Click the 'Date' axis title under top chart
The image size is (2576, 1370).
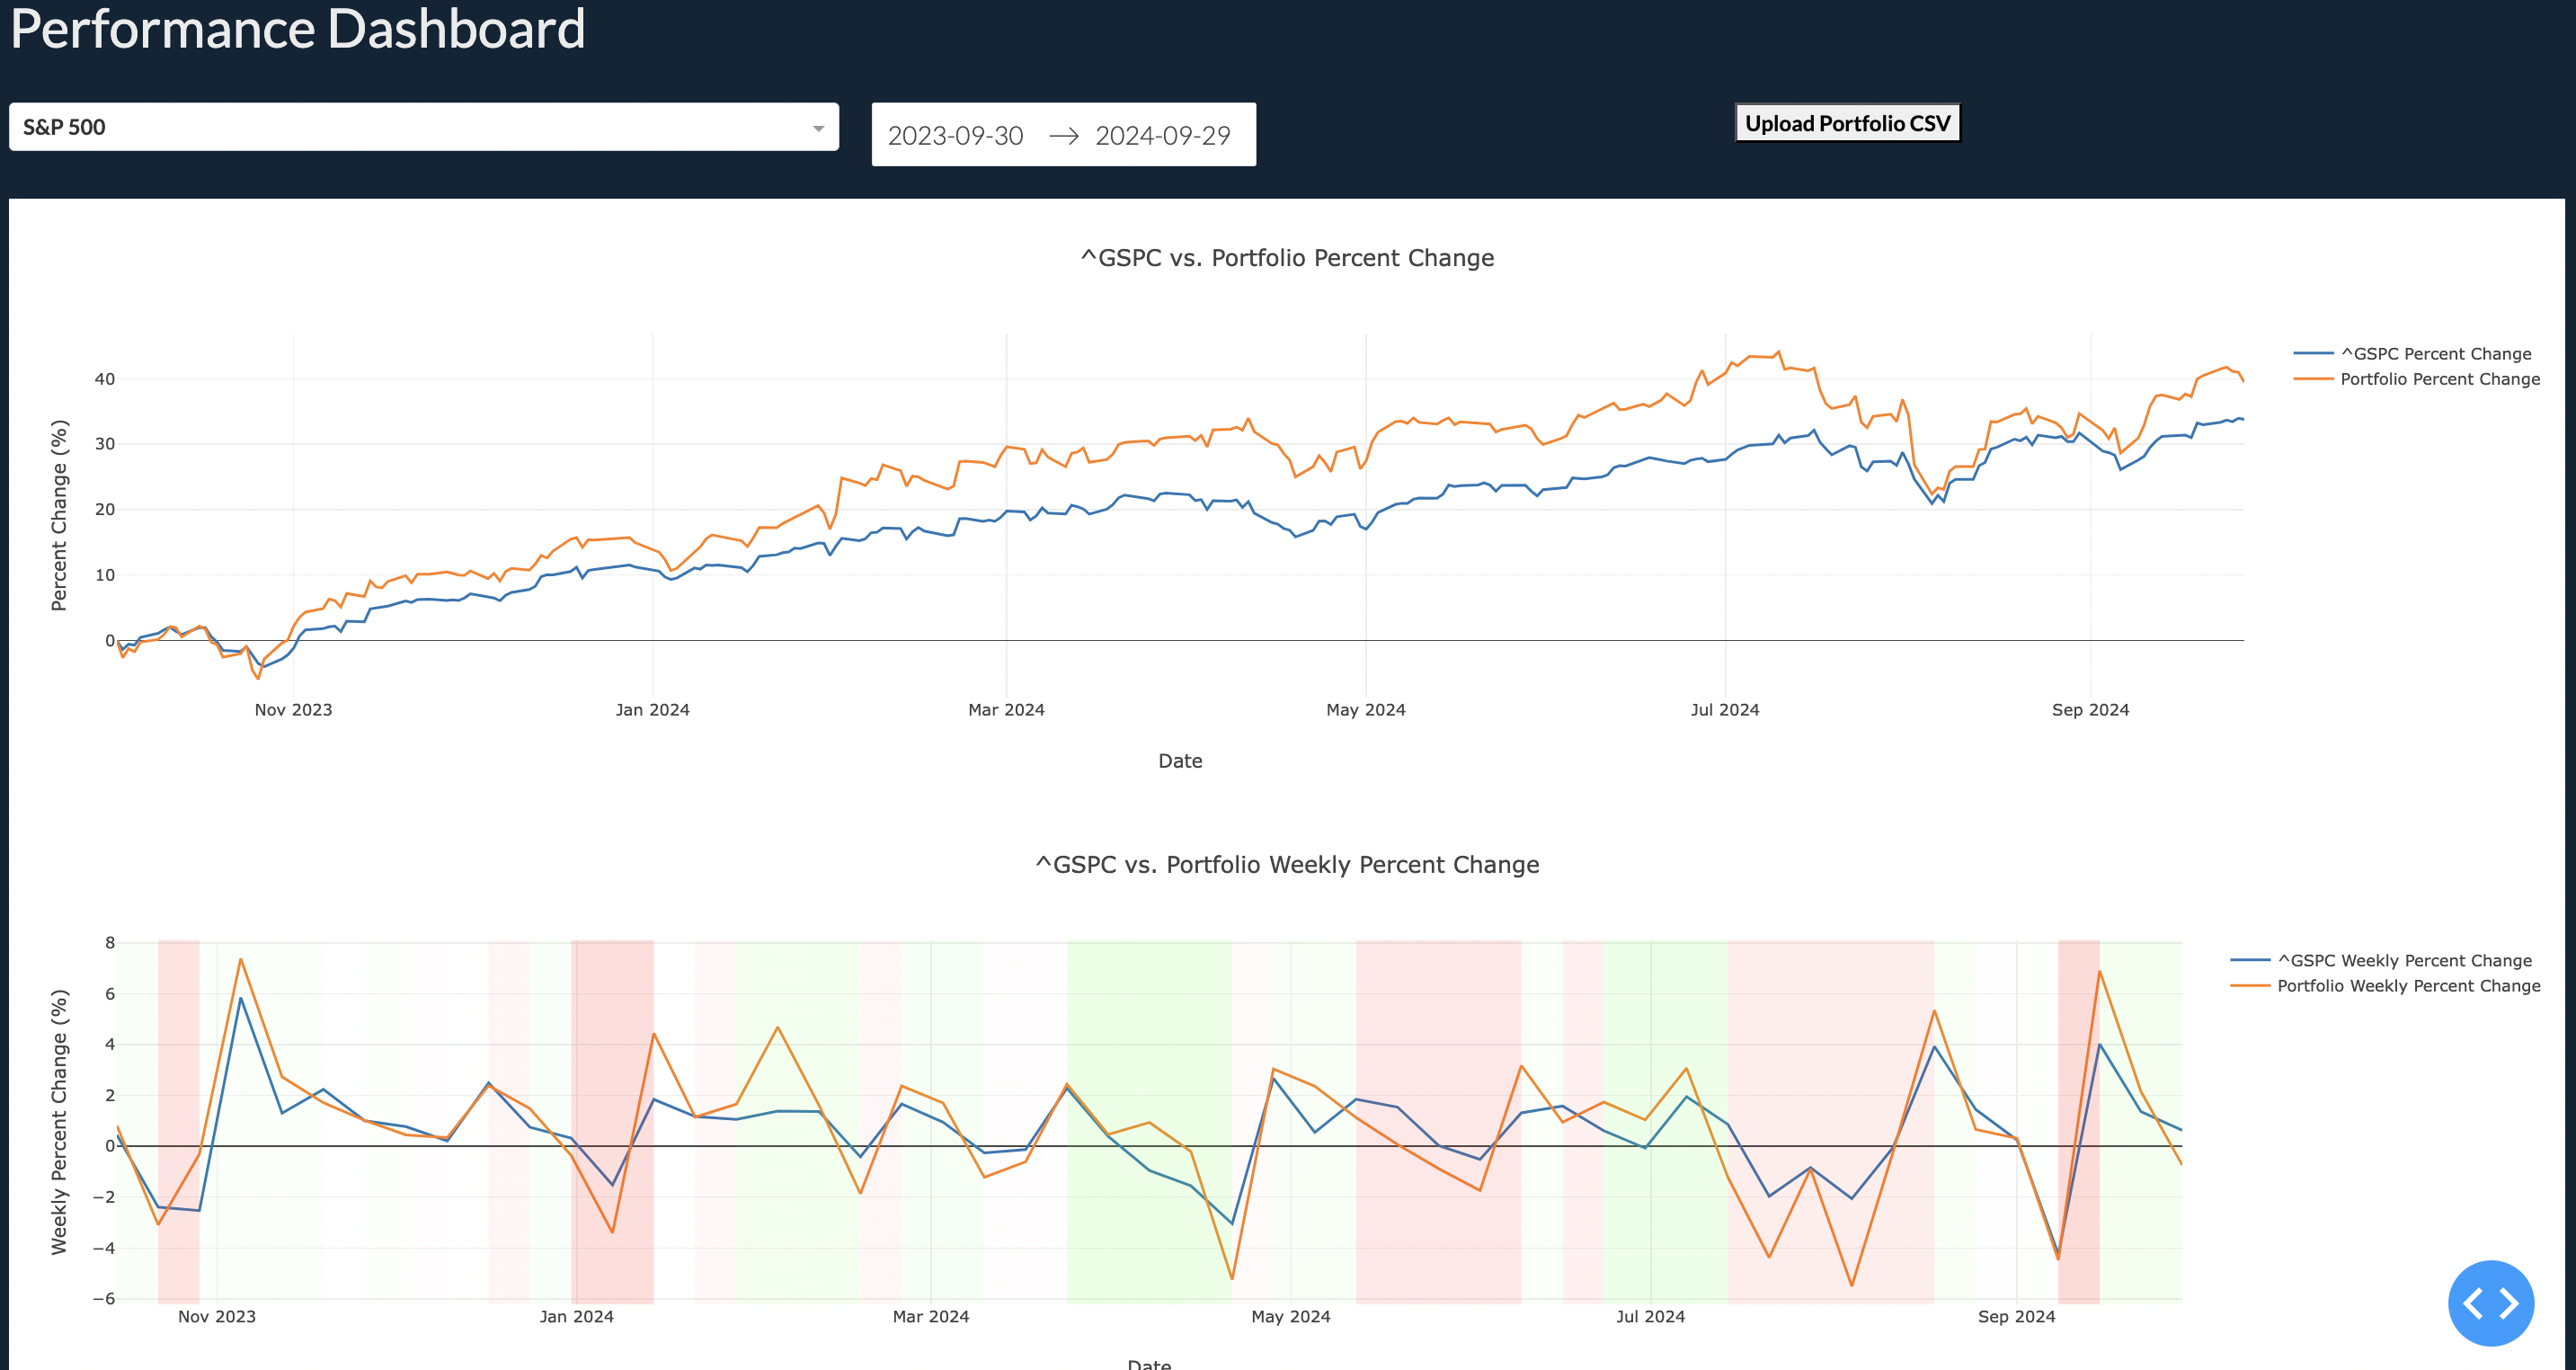click(x=1180, y=761)
